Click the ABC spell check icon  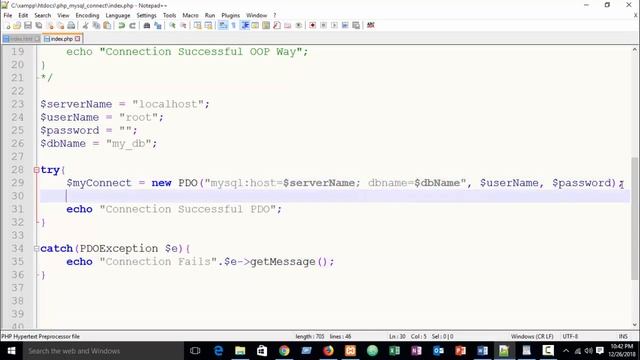[371, 25]
